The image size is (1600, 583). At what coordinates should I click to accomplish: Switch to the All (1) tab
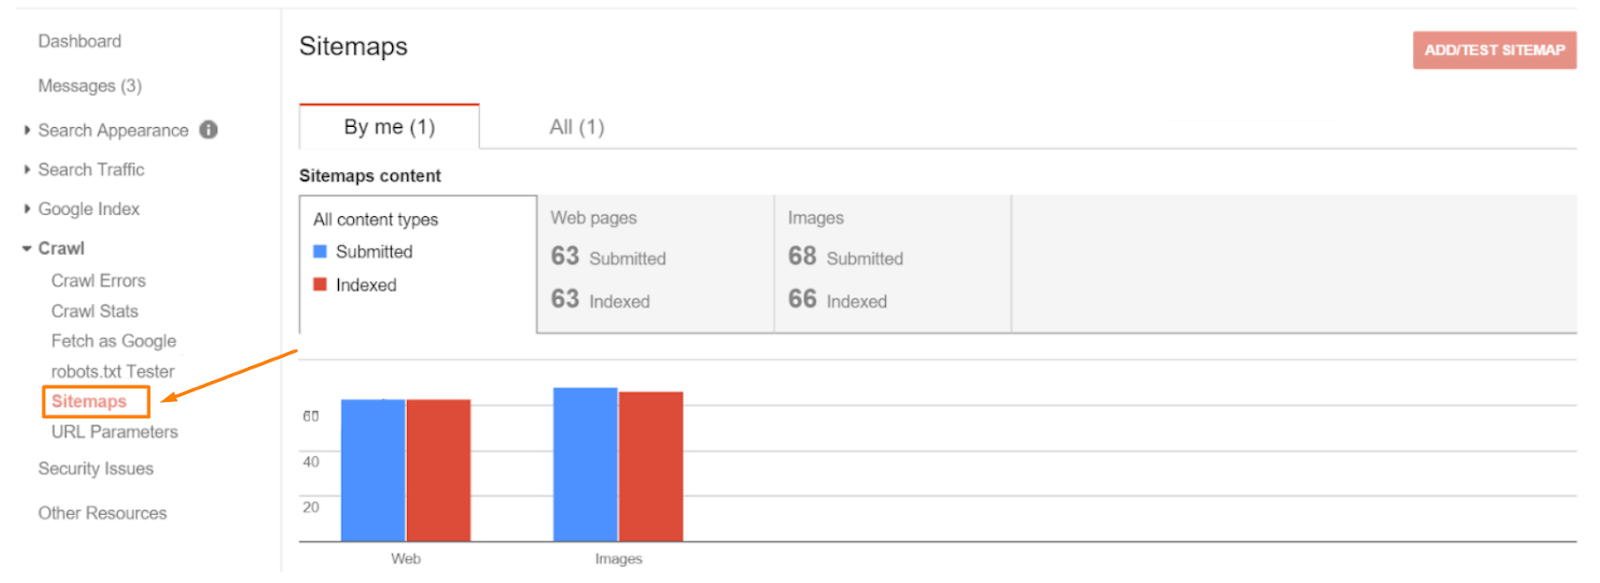(x=577, y=127)
